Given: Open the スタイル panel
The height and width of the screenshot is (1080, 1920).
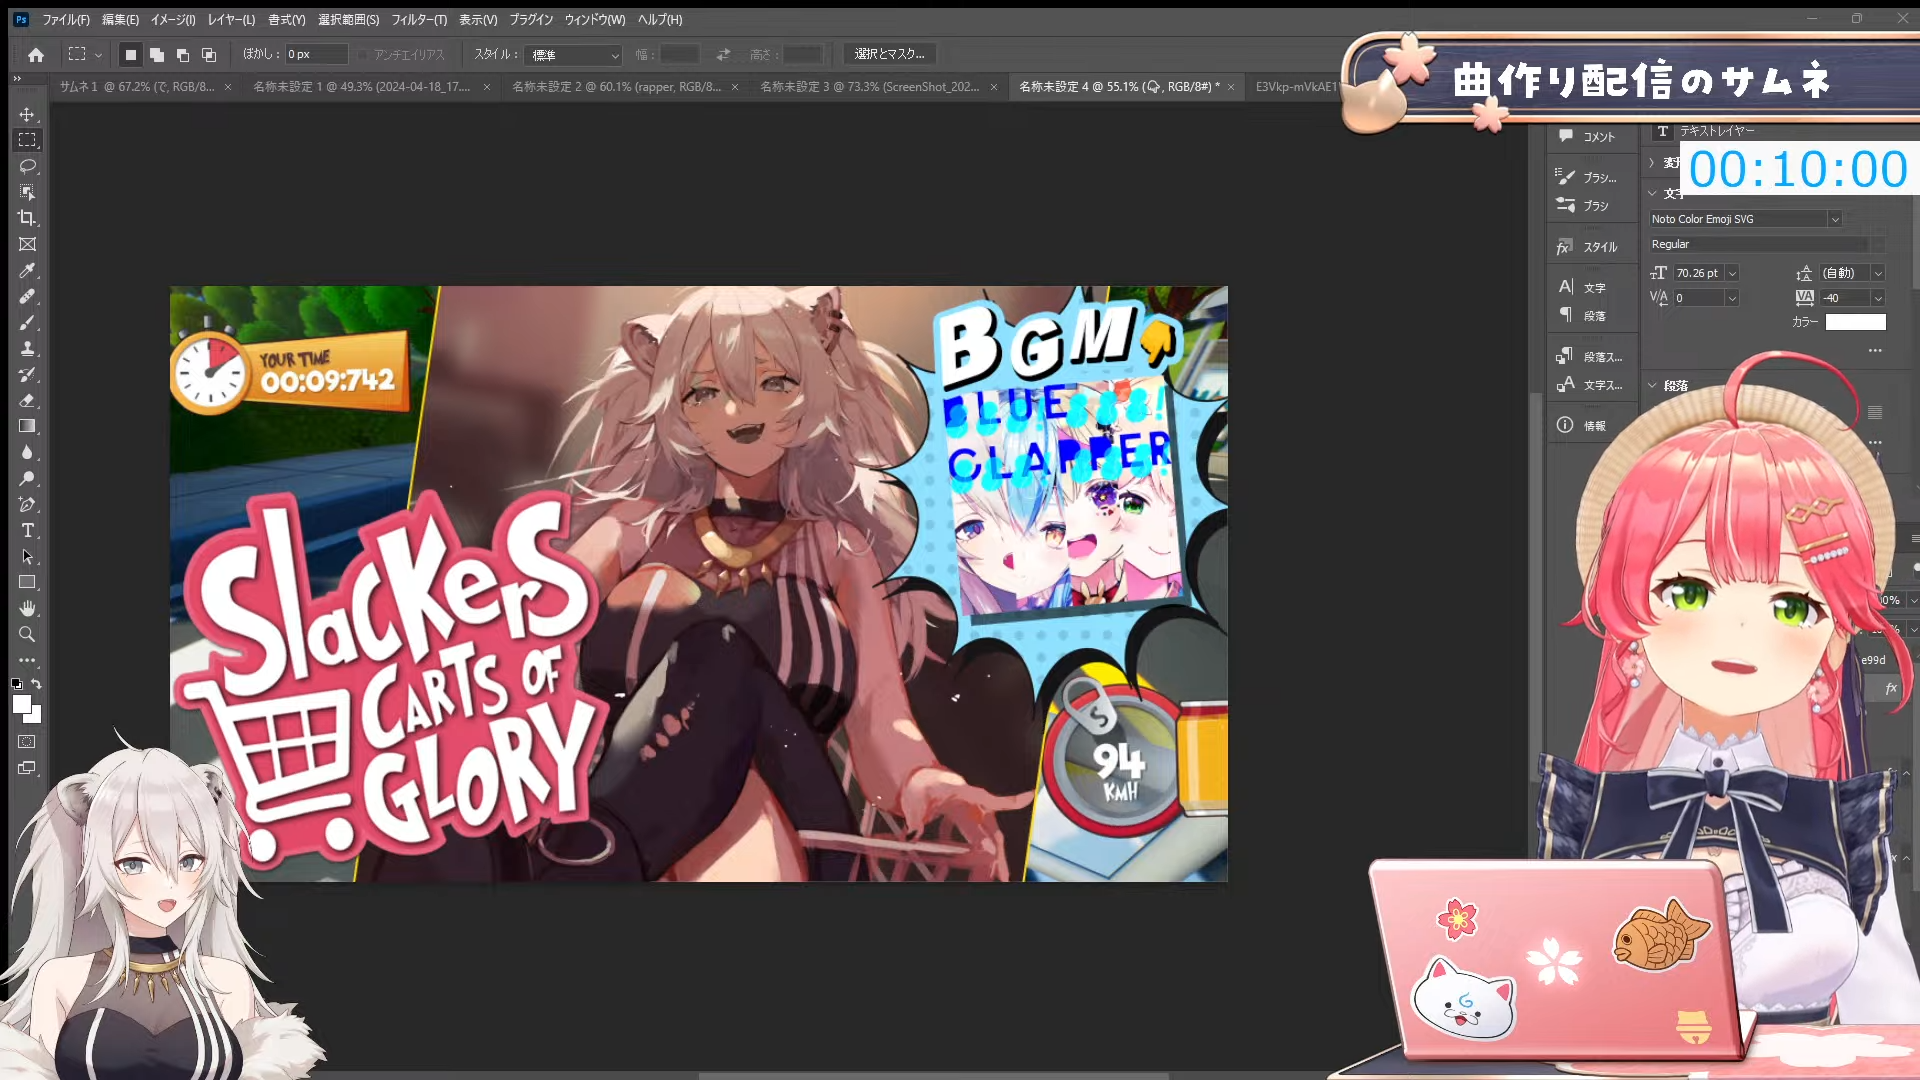Looking at the screenshot, I should point(1588,247).
